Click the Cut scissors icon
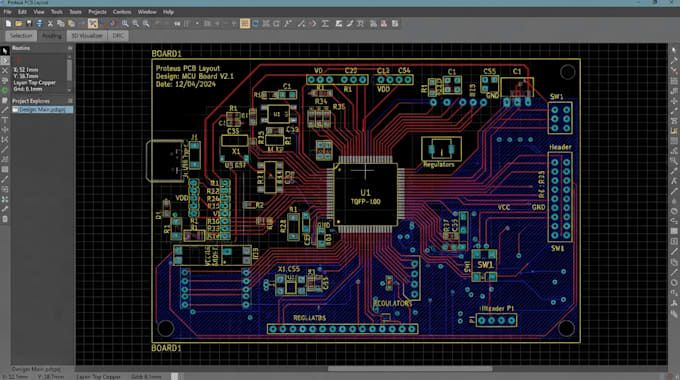Image resolution: width=680 pixels, height=380 pixels. coord(50,23)
